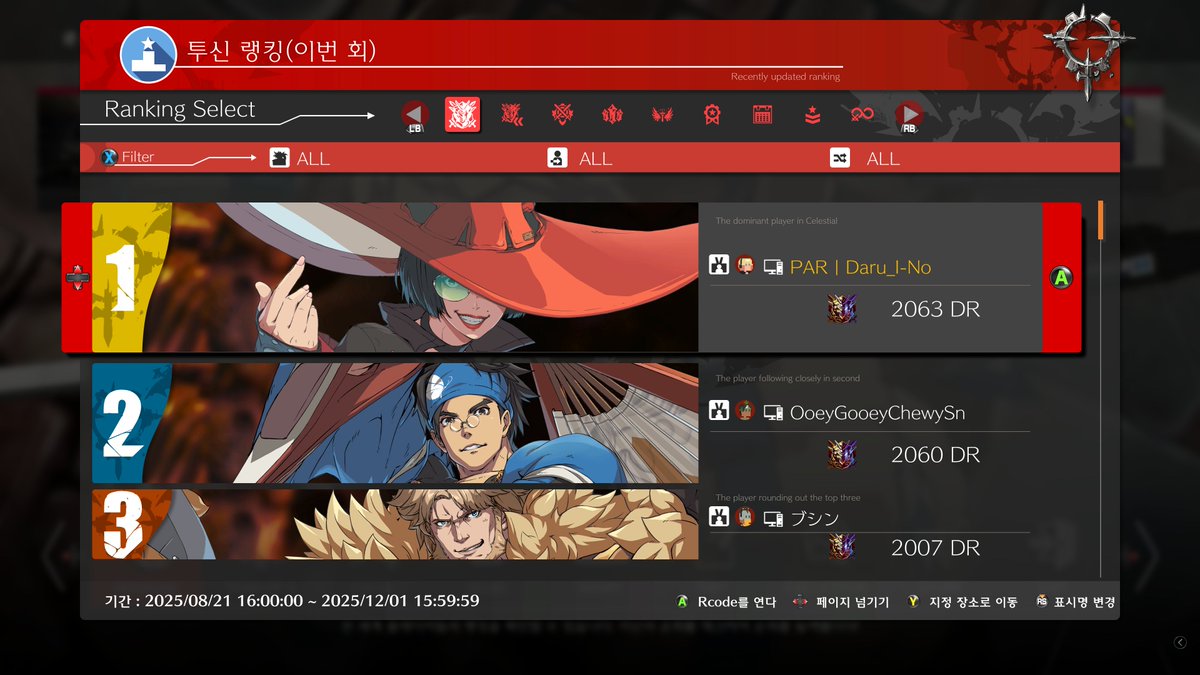Click player name ブシン
The height and width of the screenshot is (675, 1200).
[814, 517]
